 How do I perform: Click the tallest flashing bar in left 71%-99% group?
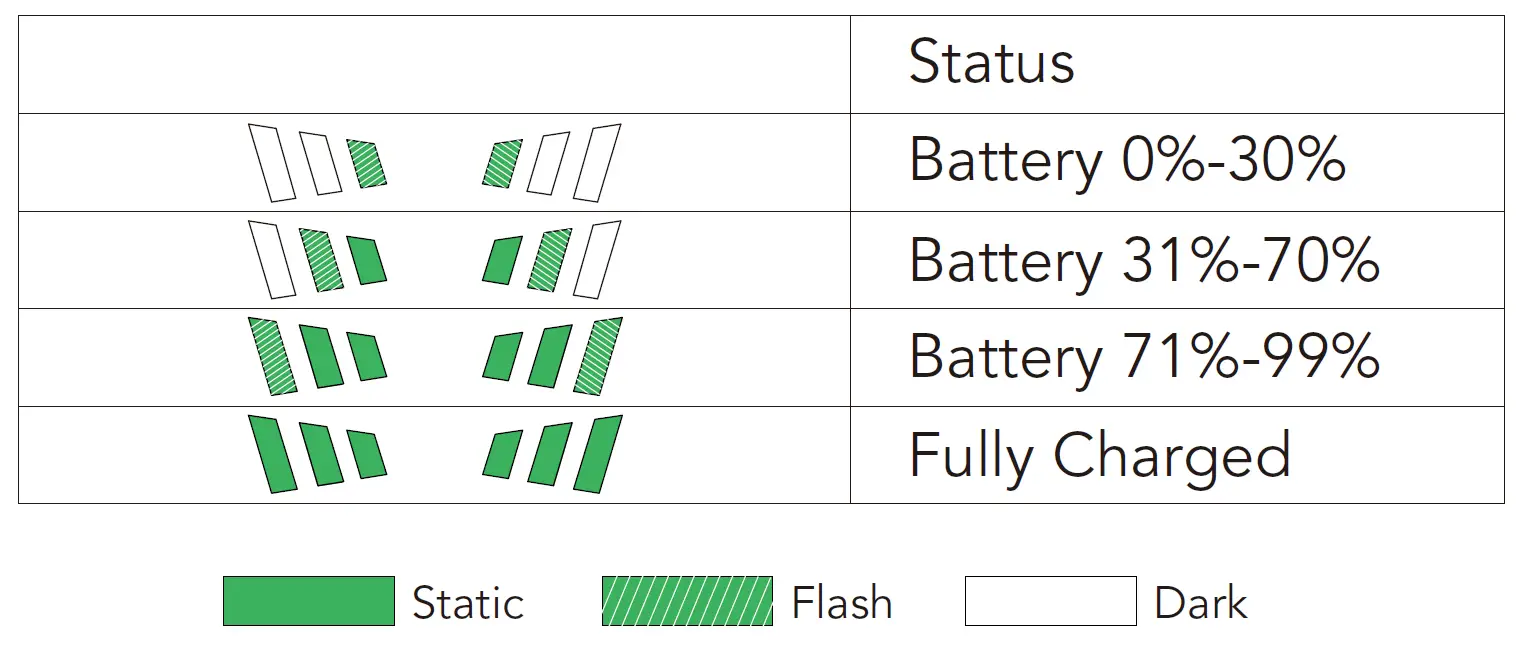[272, 356]
